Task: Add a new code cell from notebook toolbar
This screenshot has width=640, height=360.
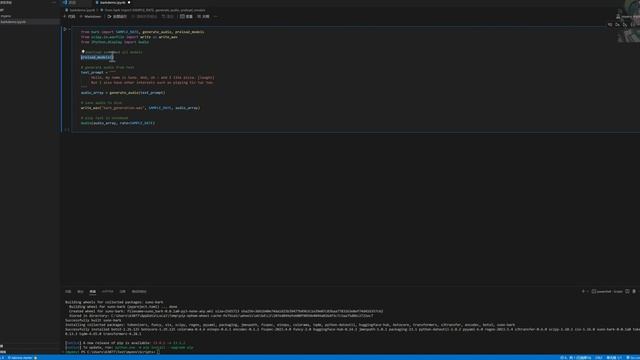Action: (x=70, y=17)
